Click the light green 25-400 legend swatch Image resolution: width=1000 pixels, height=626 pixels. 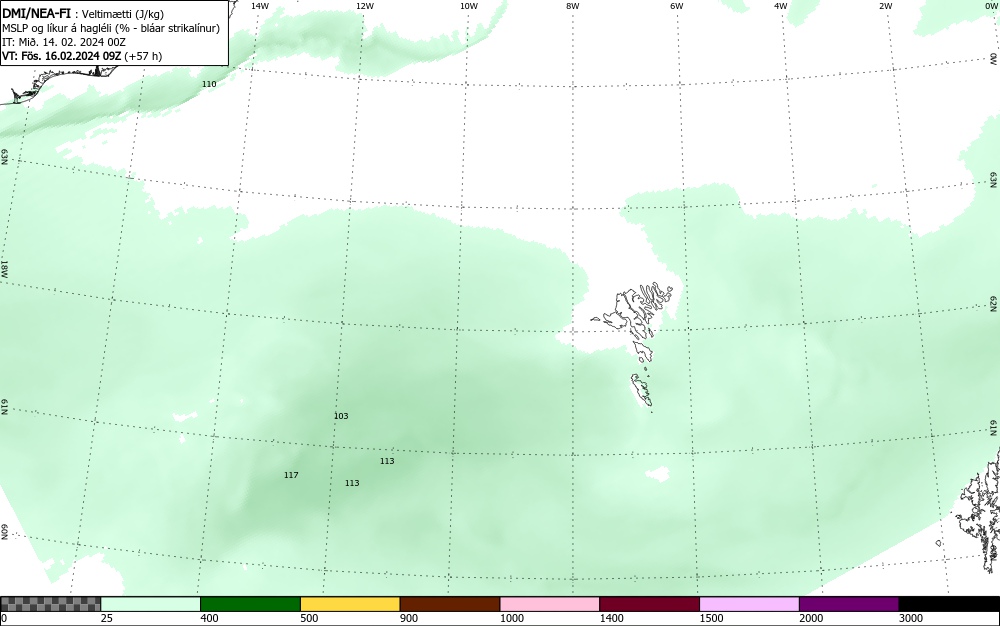click(x=151, y=604)
